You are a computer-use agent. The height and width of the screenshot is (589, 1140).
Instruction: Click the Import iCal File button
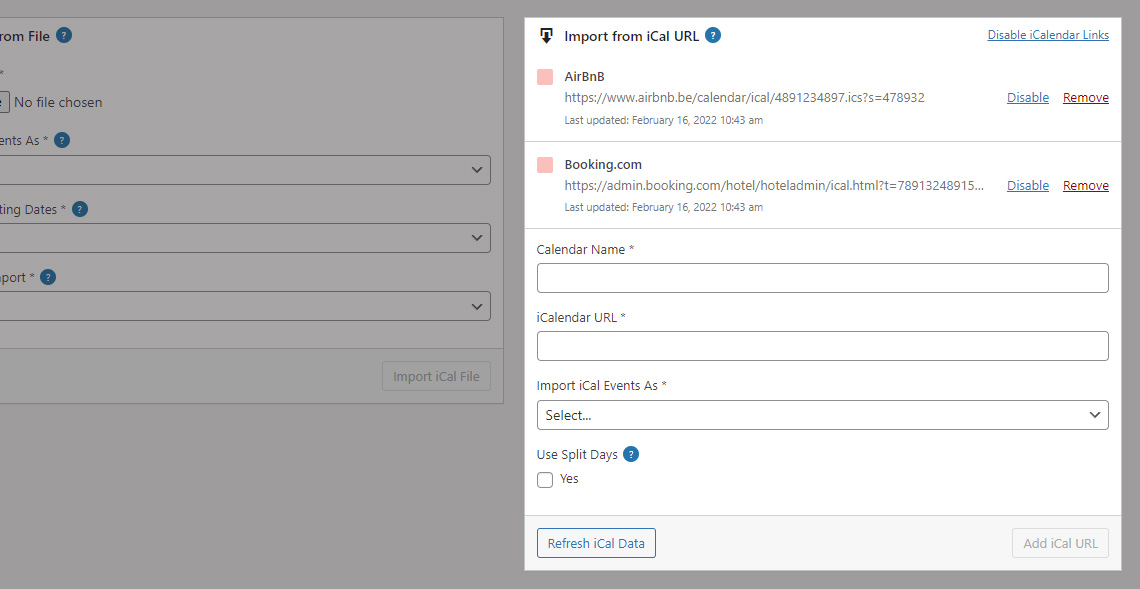click(436, 376)
